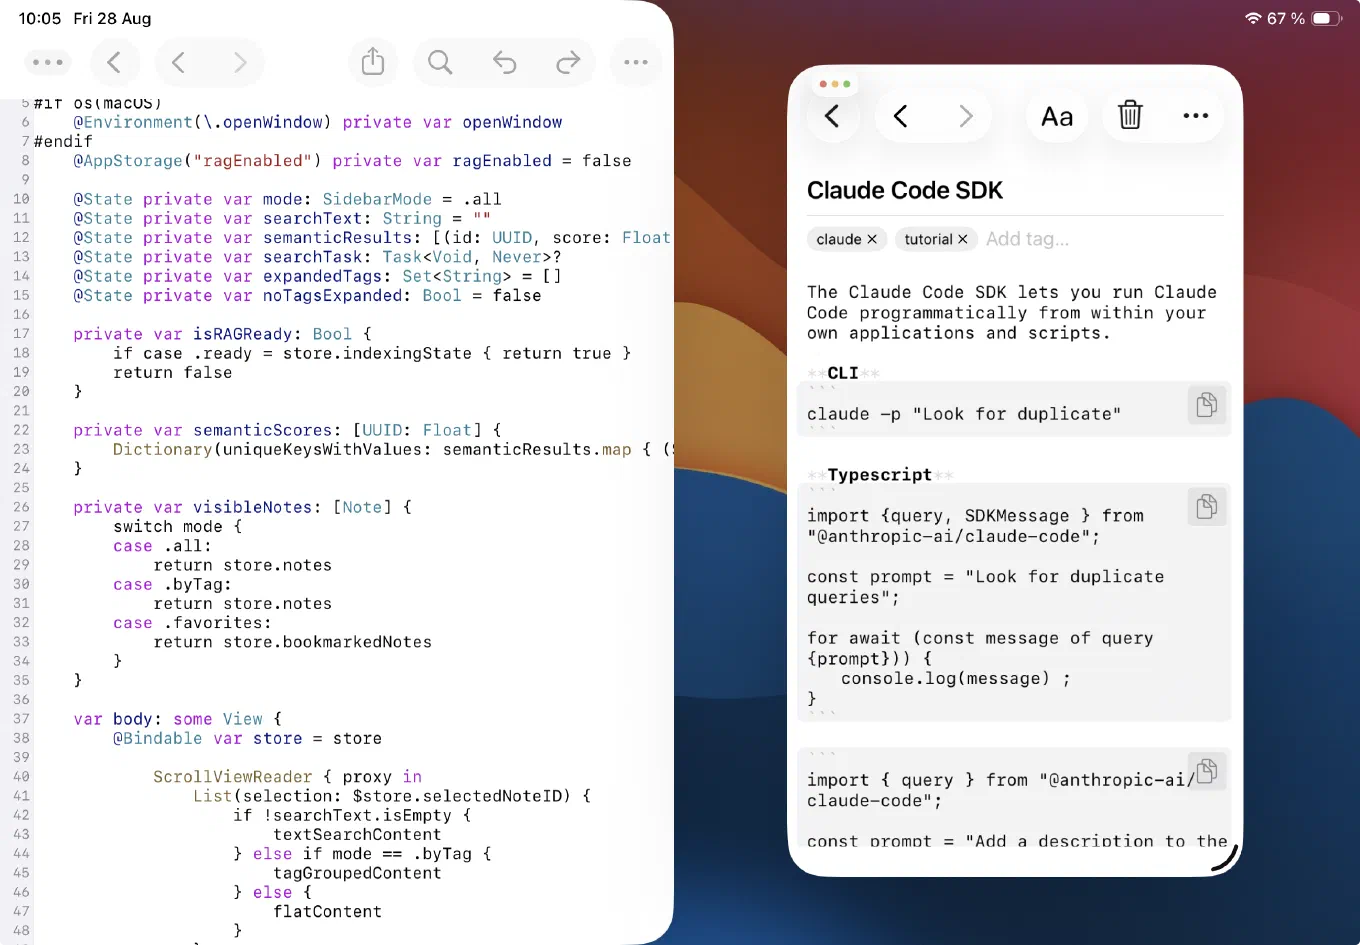
Task: Open the notes window more options ellipsis
Action: click(x=1196, y=116)
